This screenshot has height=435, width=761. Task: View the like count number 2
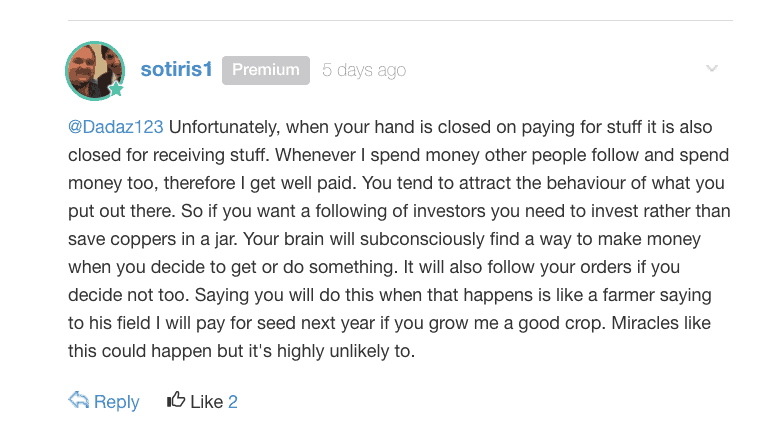(233, 402)
